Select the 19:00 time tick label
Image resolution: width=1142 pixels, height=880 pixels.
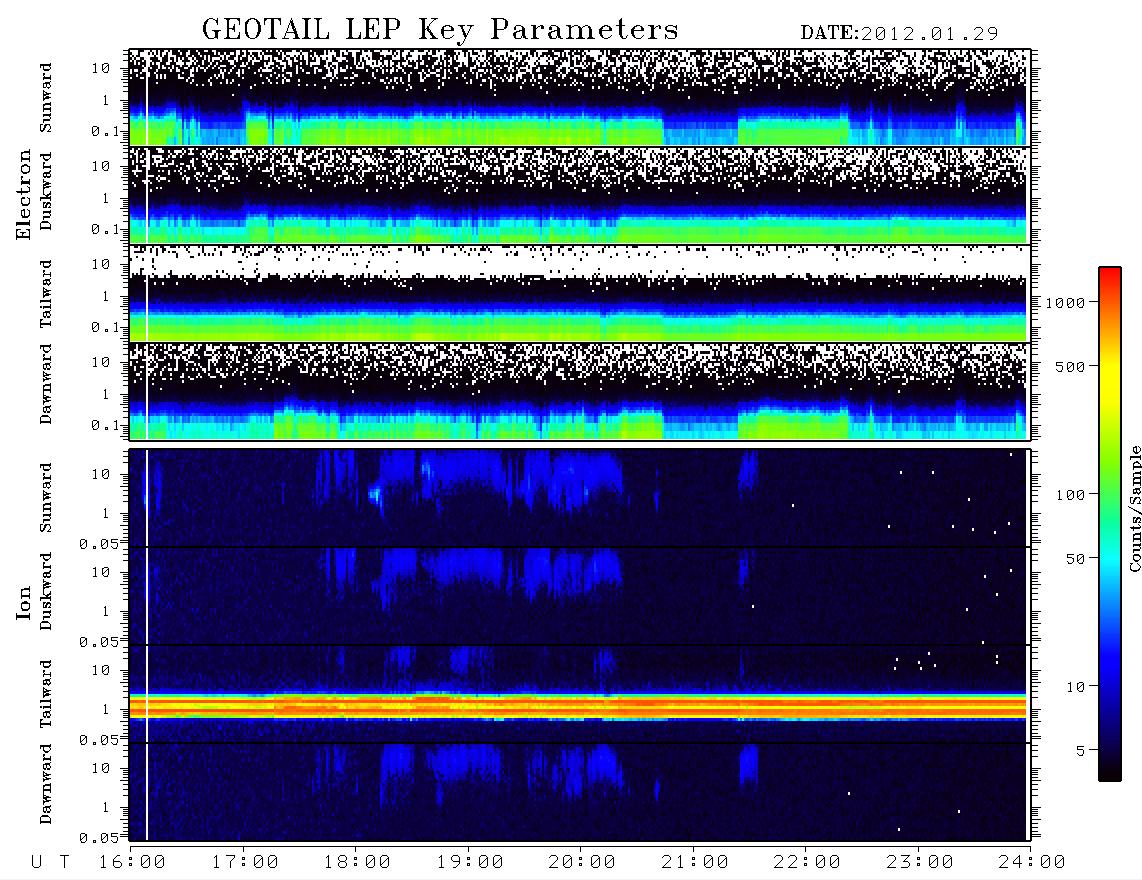tap(470, 862)
